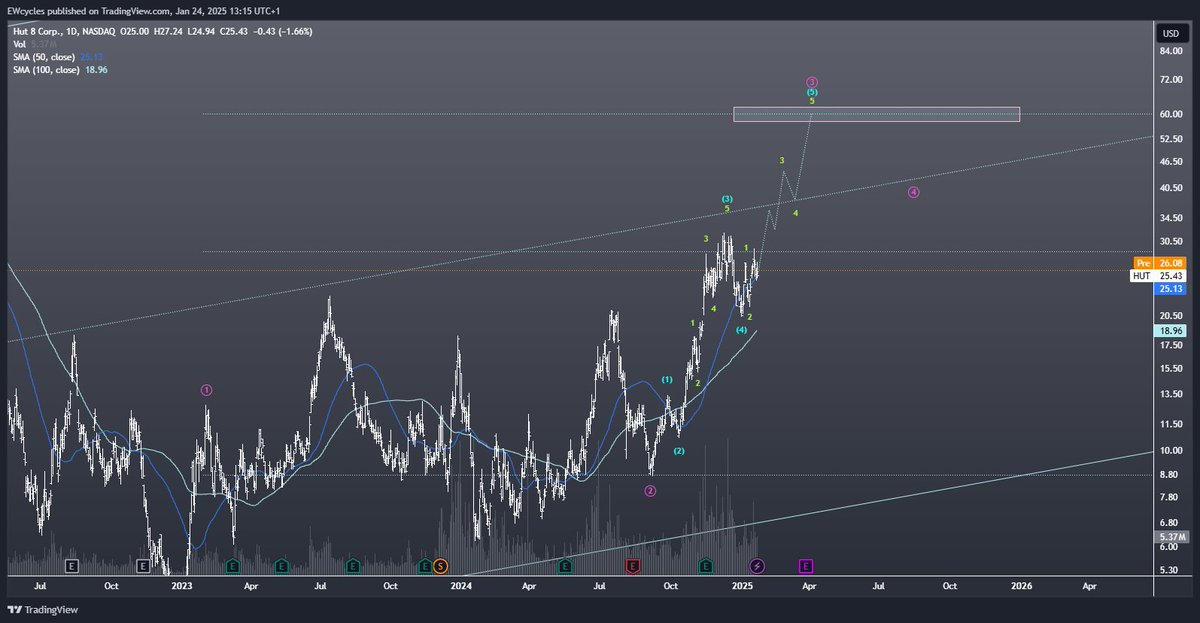Click the 5.37M volume tag on axis
Viewport: 1200px width, 623px height.
click(x=1170, y=536)
